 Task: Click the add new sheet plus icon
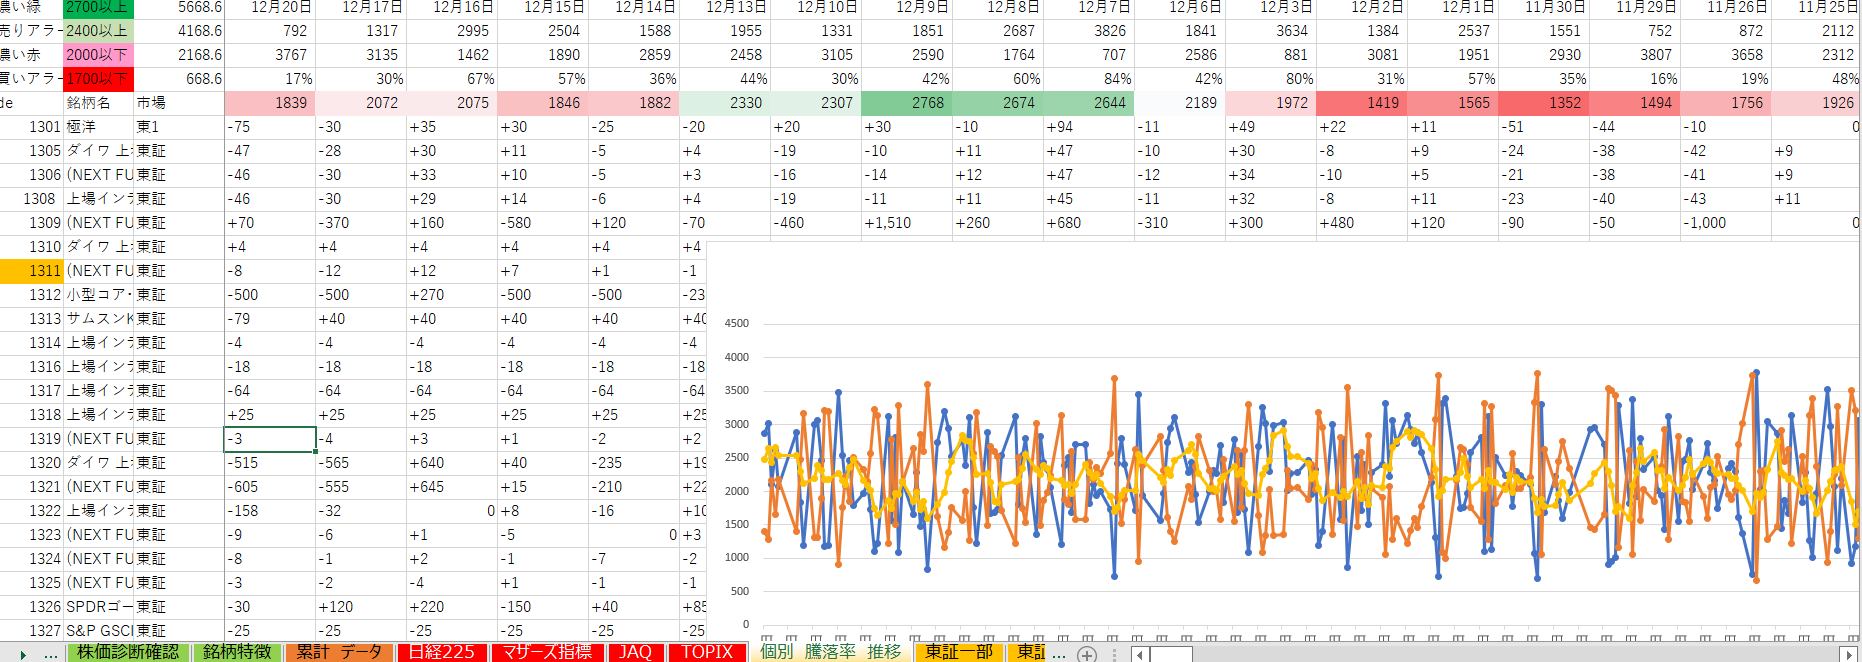click(x=1087, y=654)
